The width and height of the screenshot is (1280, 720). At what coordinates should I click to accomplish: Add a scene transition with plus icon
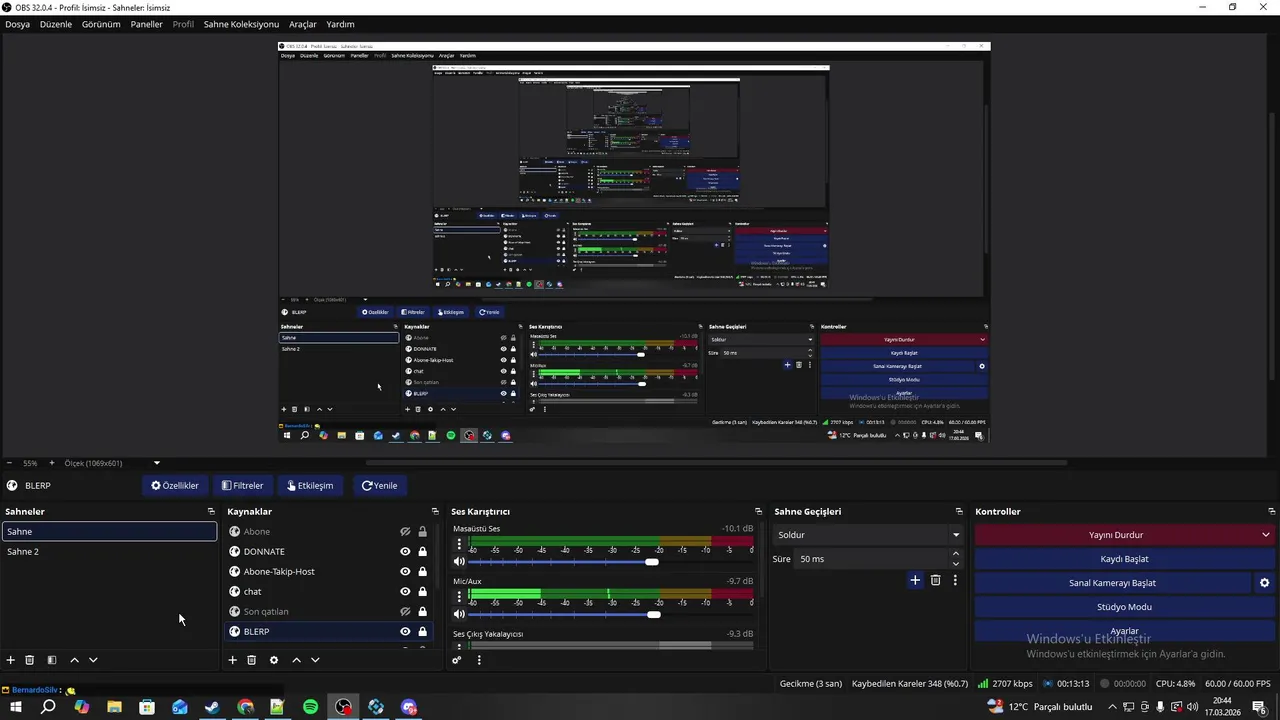(915, 580)
